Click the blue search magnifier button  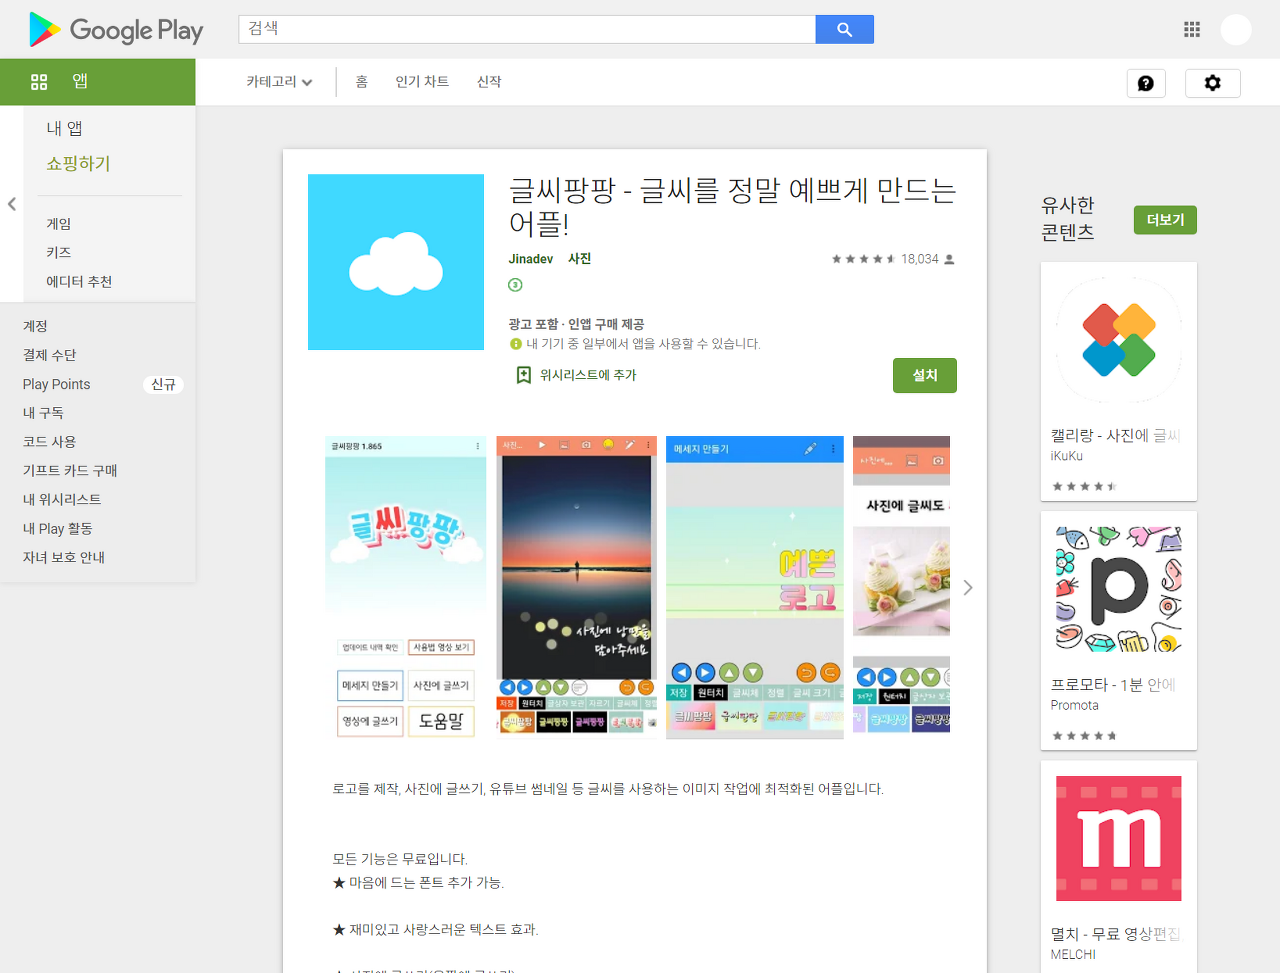click(x=845, y=29)
